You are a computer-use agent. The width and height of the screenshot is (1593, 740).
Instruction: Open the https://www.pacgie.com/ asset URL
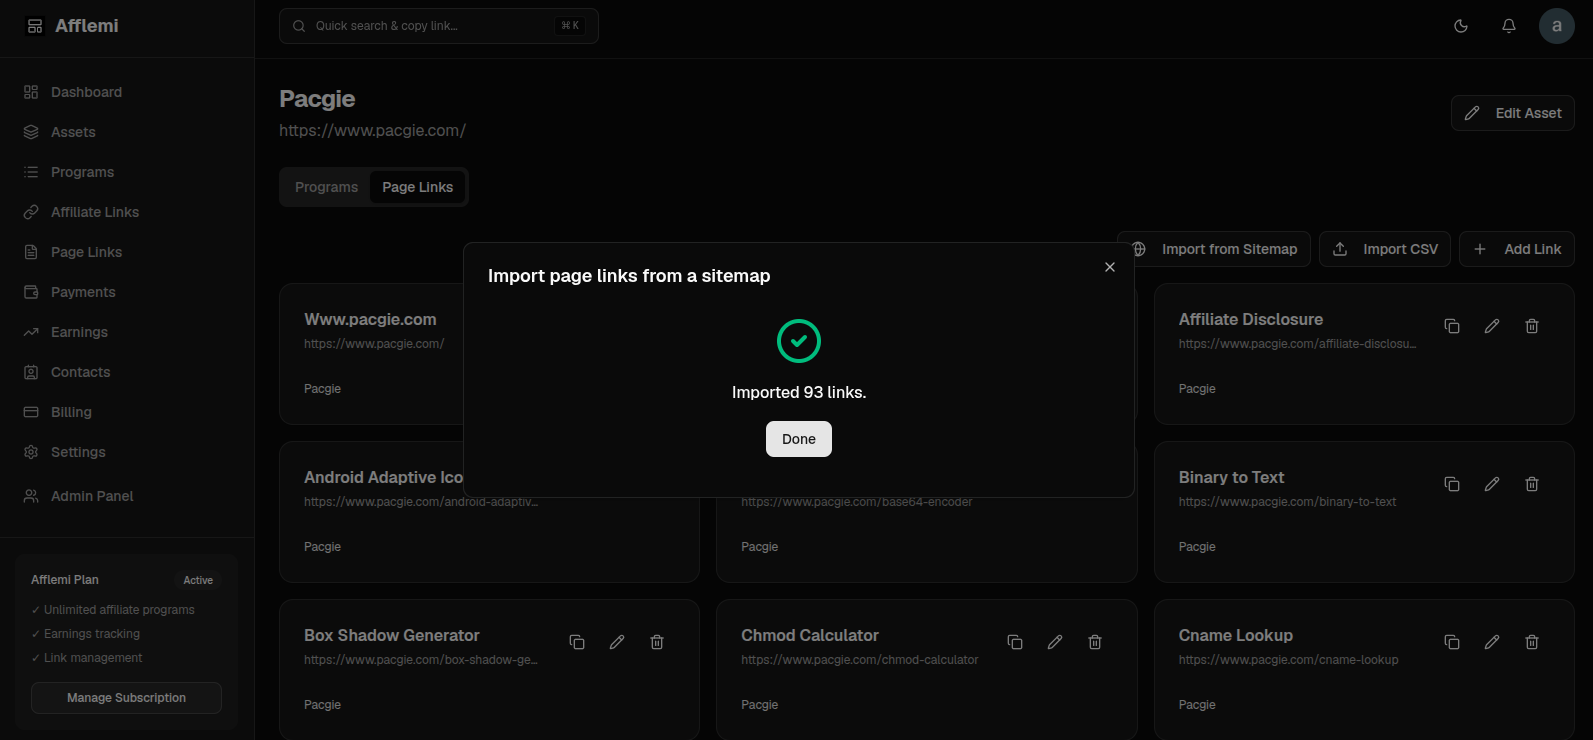[x=372, y=130]
